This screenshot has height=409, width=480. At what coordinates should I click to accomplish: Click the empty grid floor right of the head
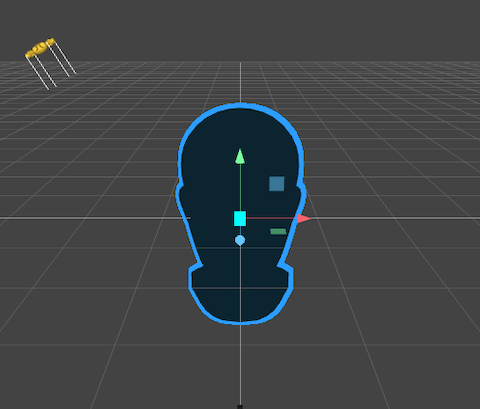[x=383, y=267]
